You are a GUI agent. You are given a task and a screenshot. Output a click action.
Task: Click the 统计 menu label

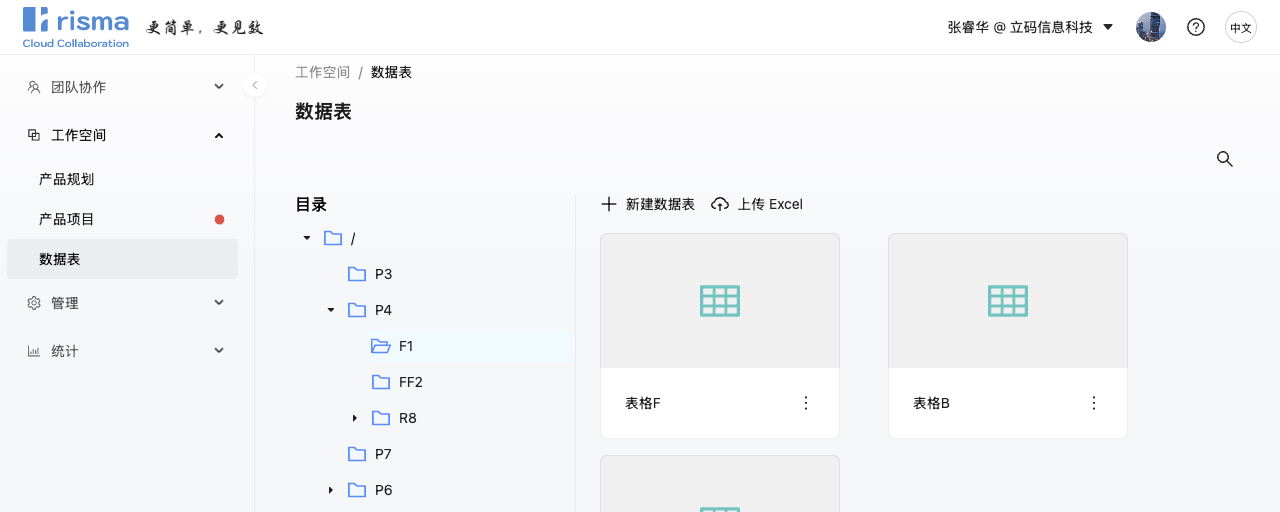(64, 351)
